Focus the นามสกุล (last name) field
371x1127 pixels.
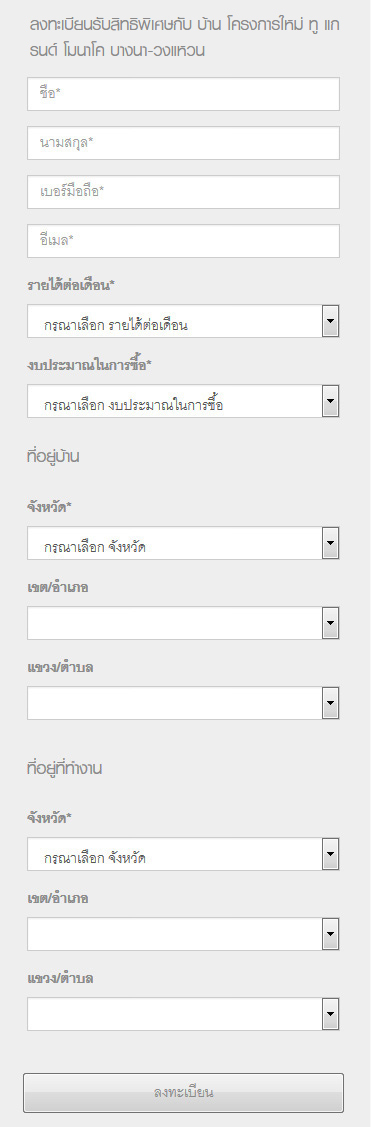click(x=183, y=143)
